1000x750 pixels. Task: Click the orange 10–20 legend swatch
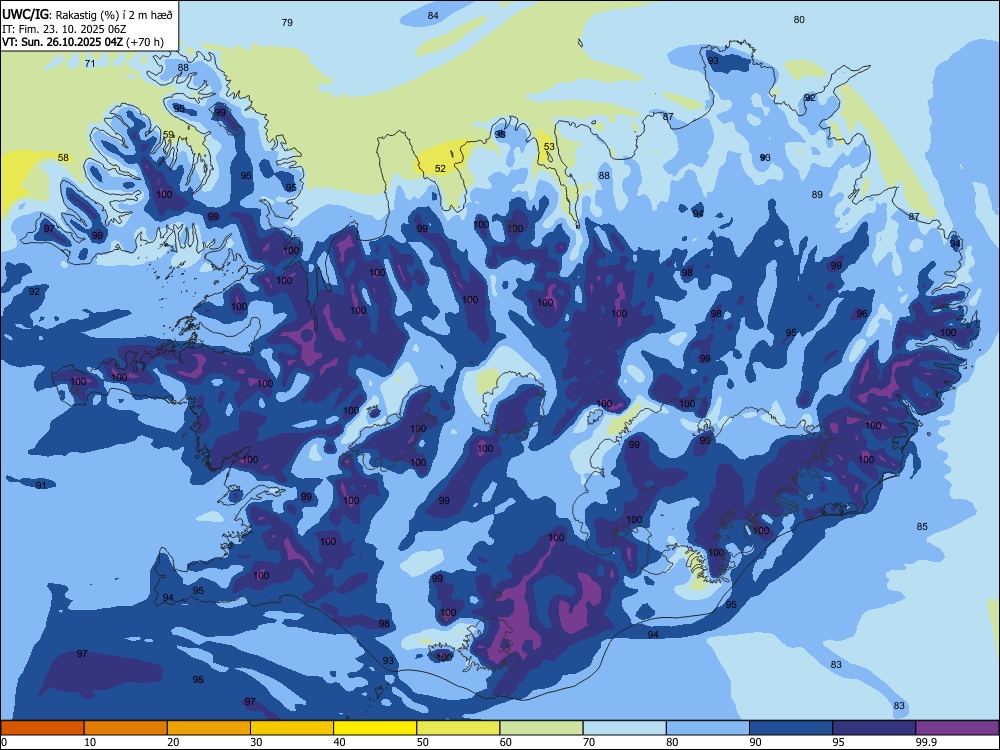click(x=126, y=728)
